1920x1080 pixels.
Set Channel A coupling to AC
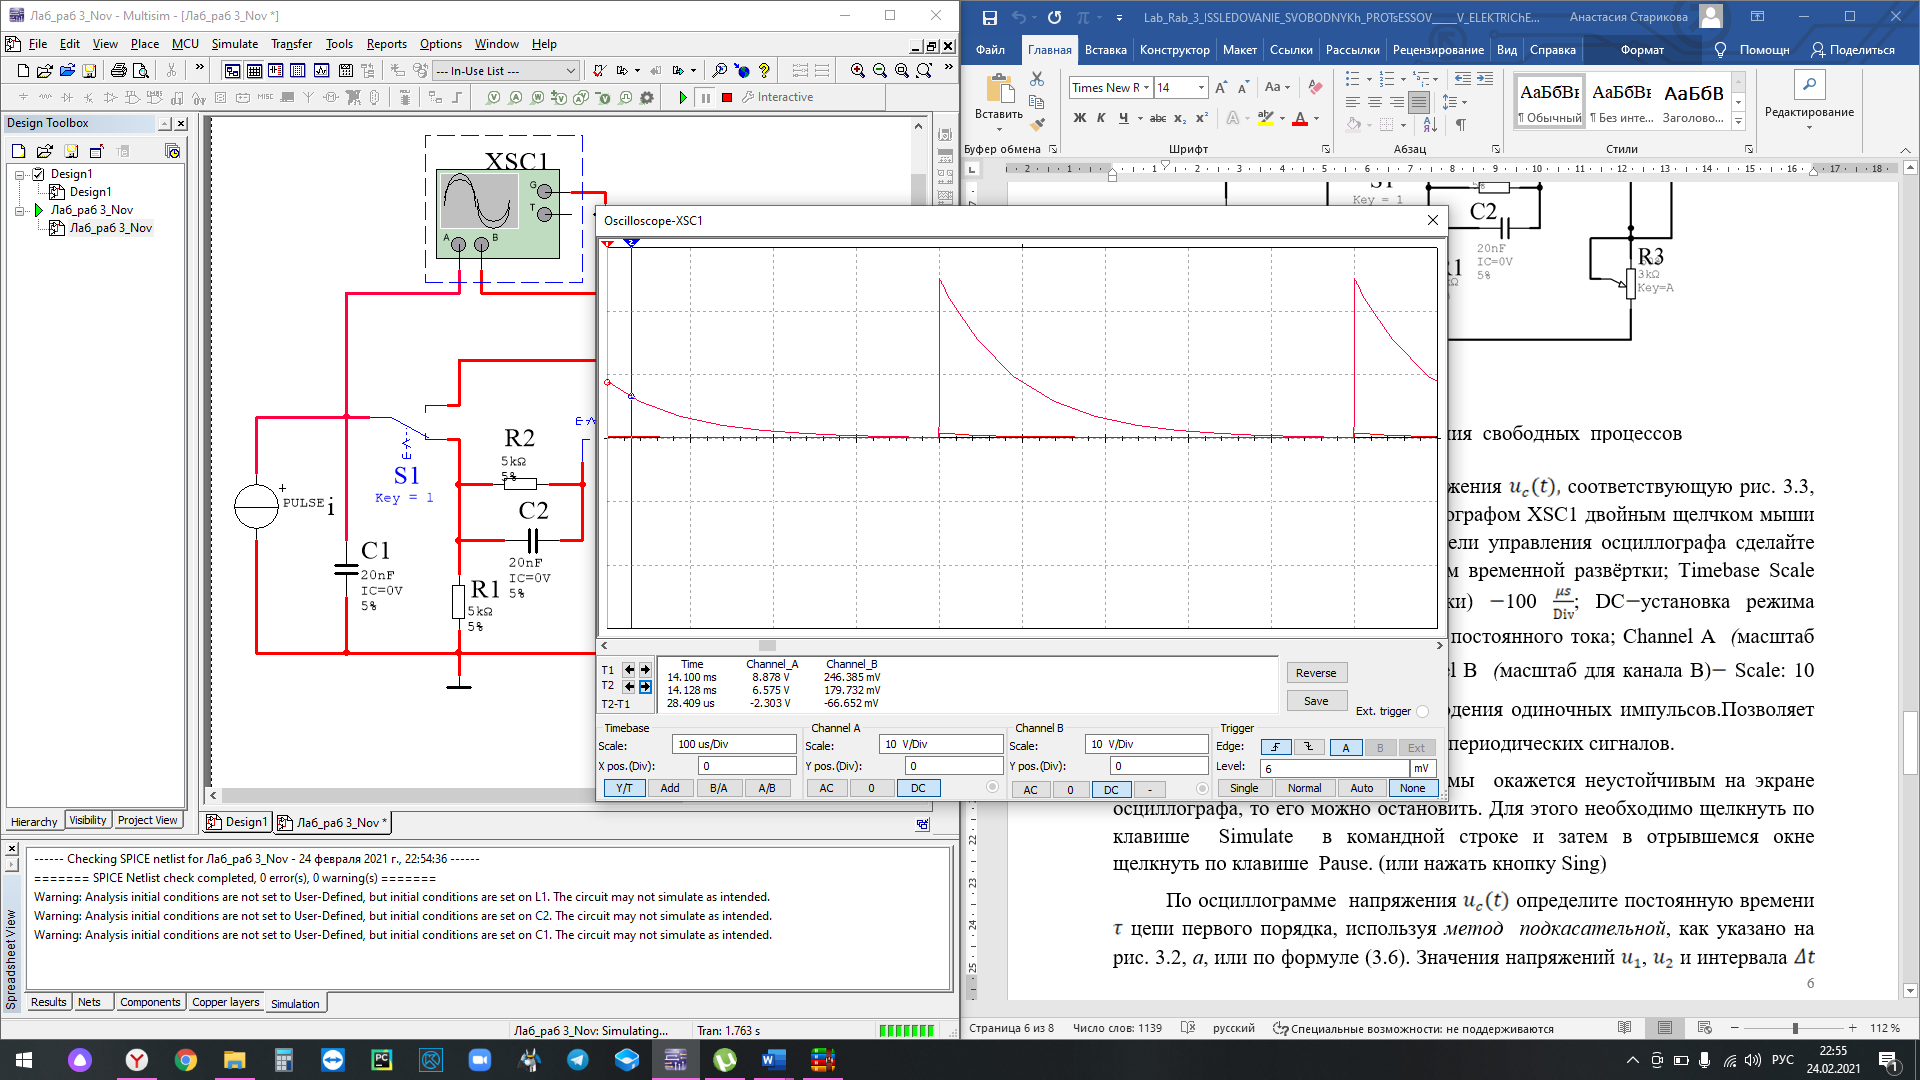point(826,788)
